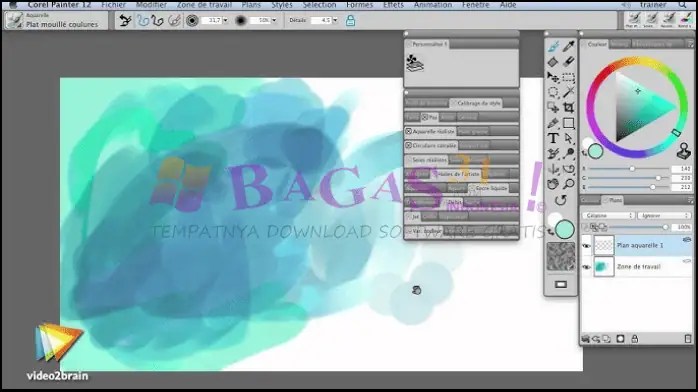Open the Huiles de l'artiste panel tab

(x=456, y=174)
